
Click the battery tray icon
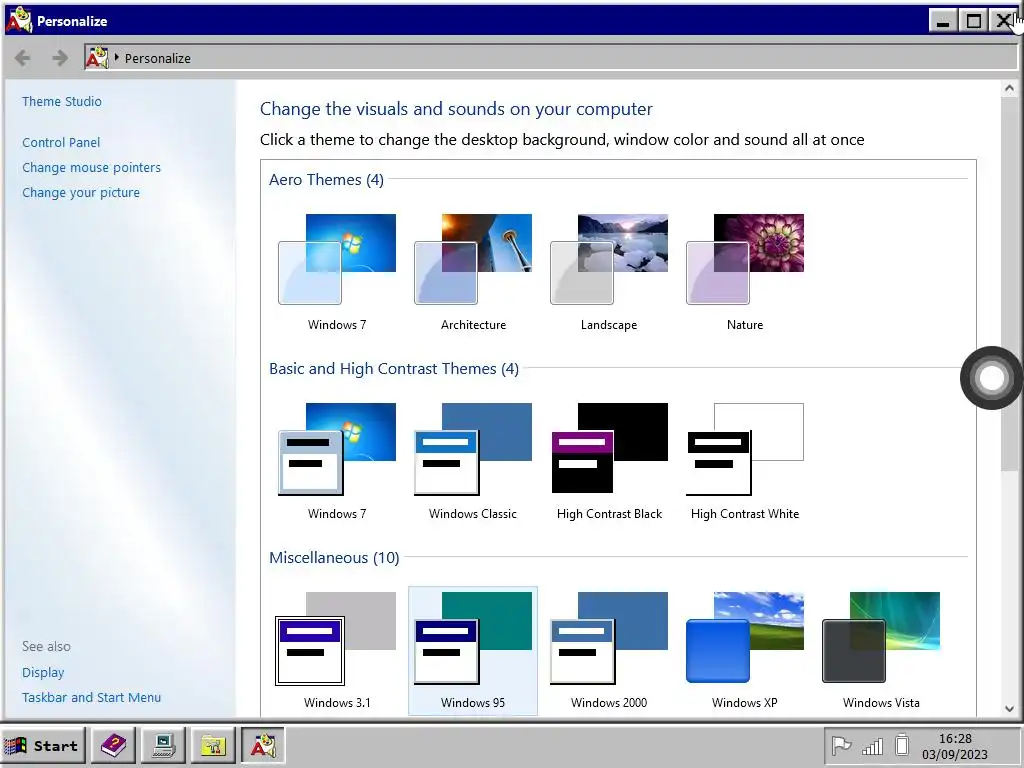[902, 745]
